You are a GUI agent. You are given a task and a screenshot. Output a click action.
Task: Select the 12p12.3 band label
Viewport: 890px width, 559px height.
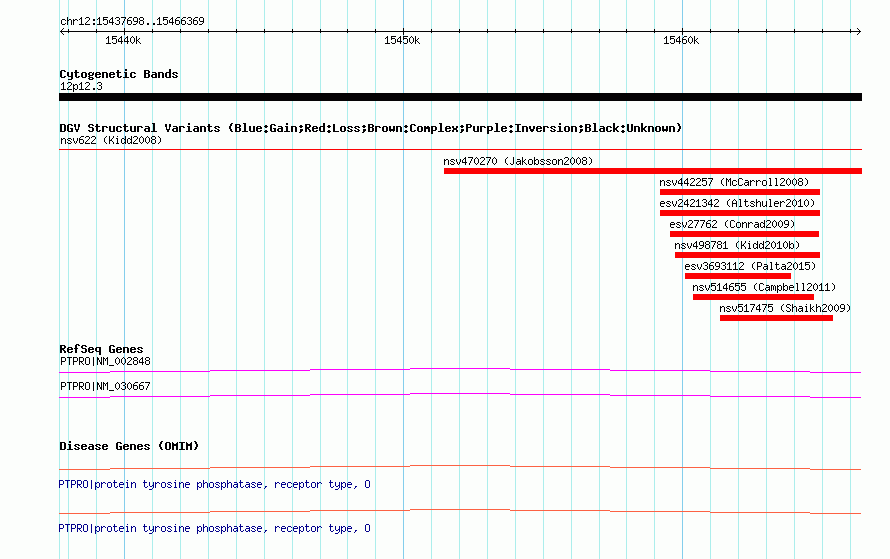click(x=81, y=86)
